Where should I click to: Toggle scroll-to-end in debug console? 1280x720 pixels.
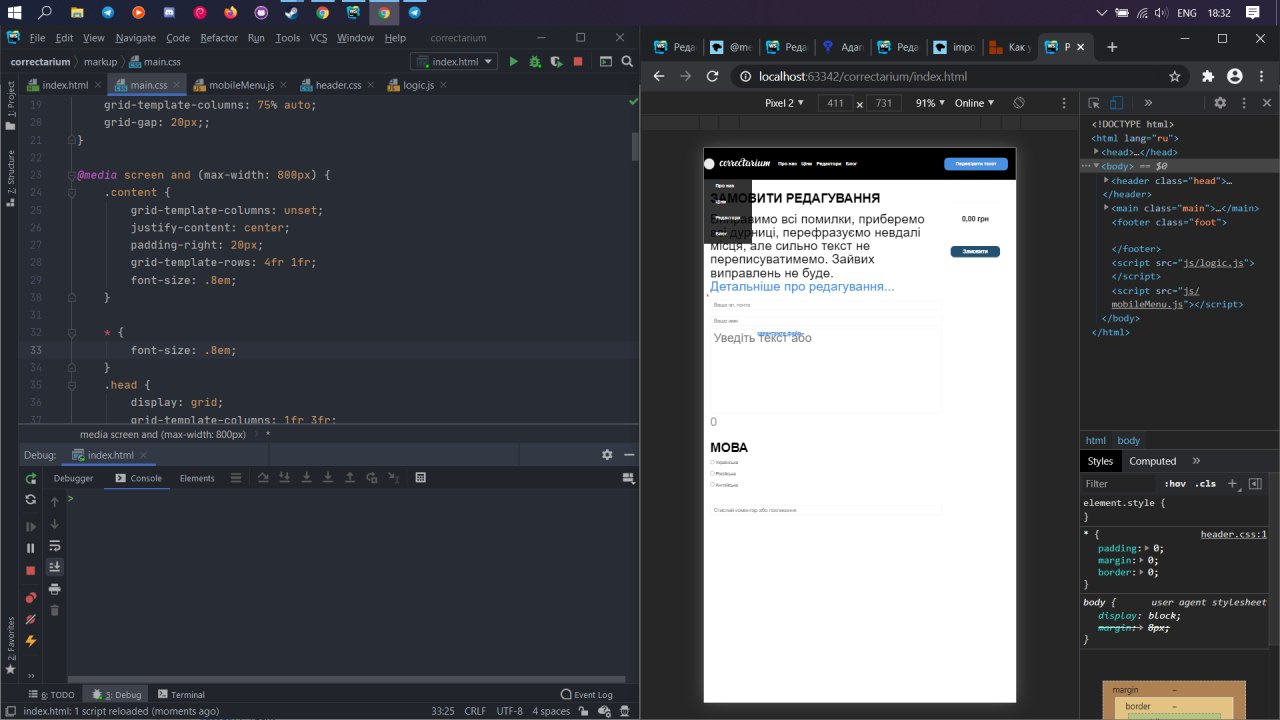[x=55, y=567]
